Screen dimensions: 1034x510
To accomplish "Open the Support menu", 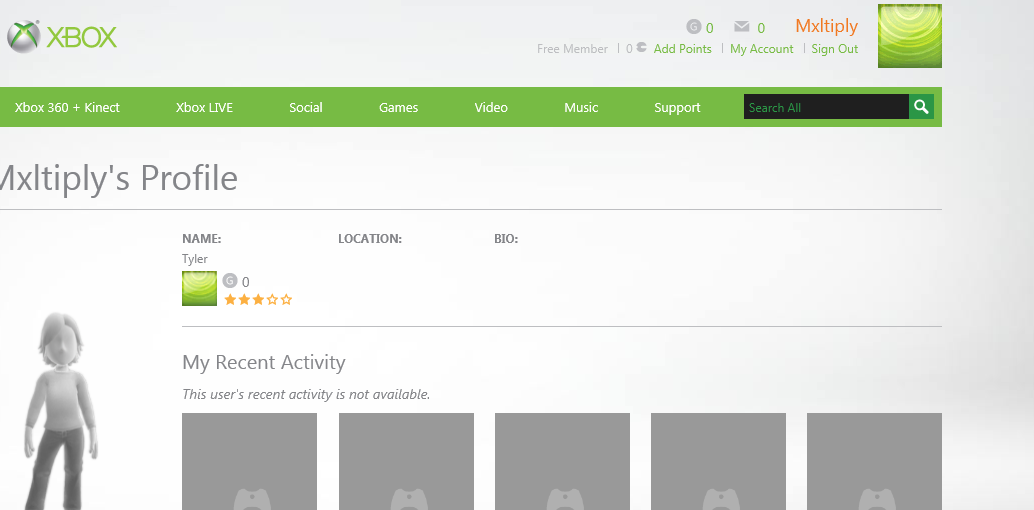I will [677, 108].
